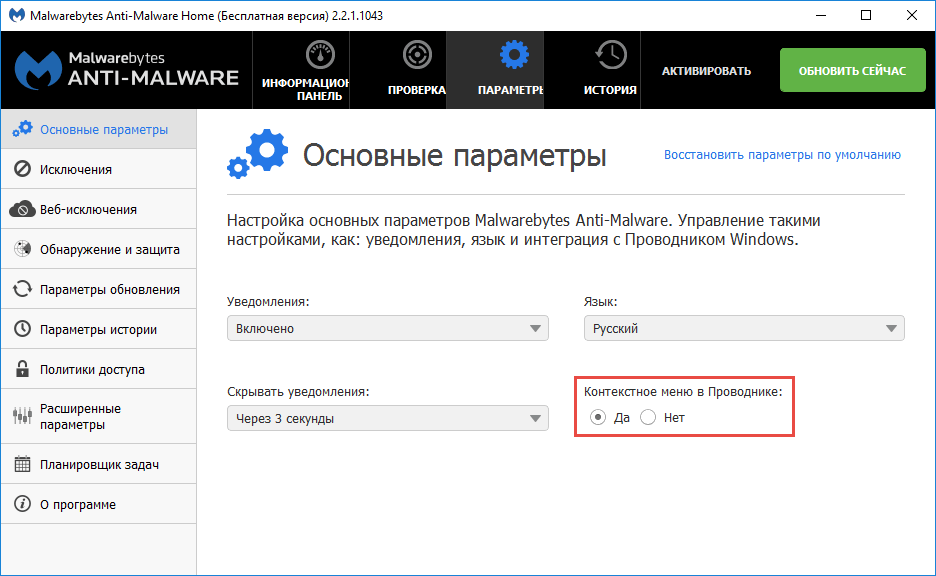Open the Язык selection dropdown
This screenshot has width=936, height=576.
[x=744, y=327]
